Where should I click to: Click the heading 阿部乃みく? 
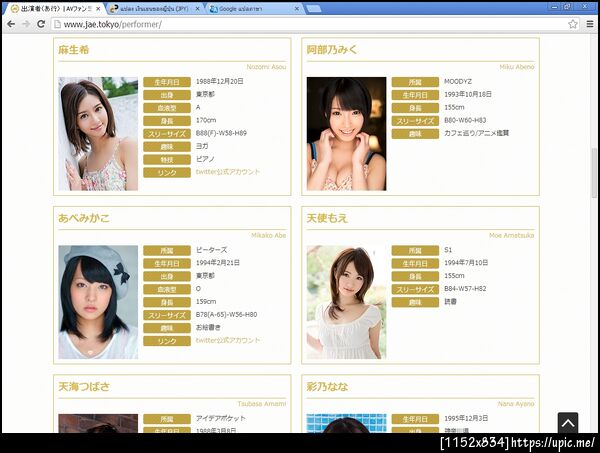(332, 50)
